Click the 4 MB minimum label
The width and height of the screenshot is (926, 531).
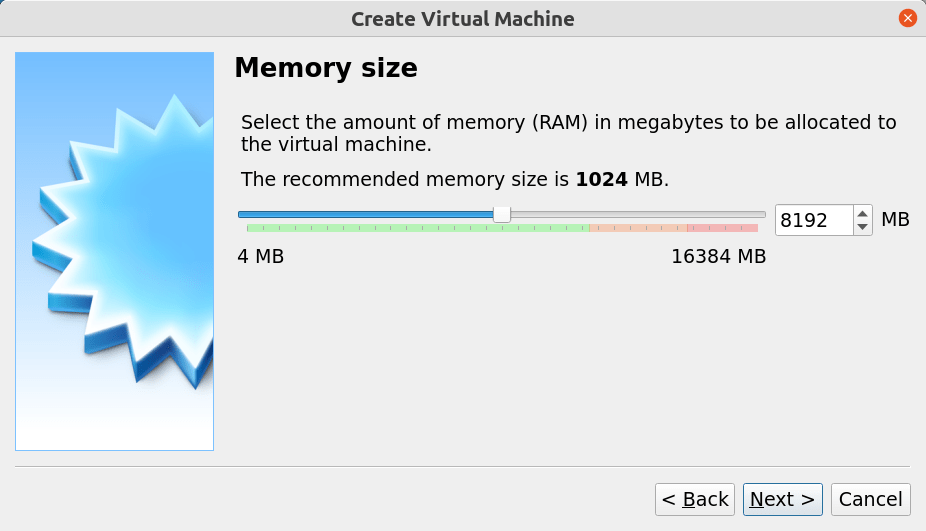coord(261,257)
